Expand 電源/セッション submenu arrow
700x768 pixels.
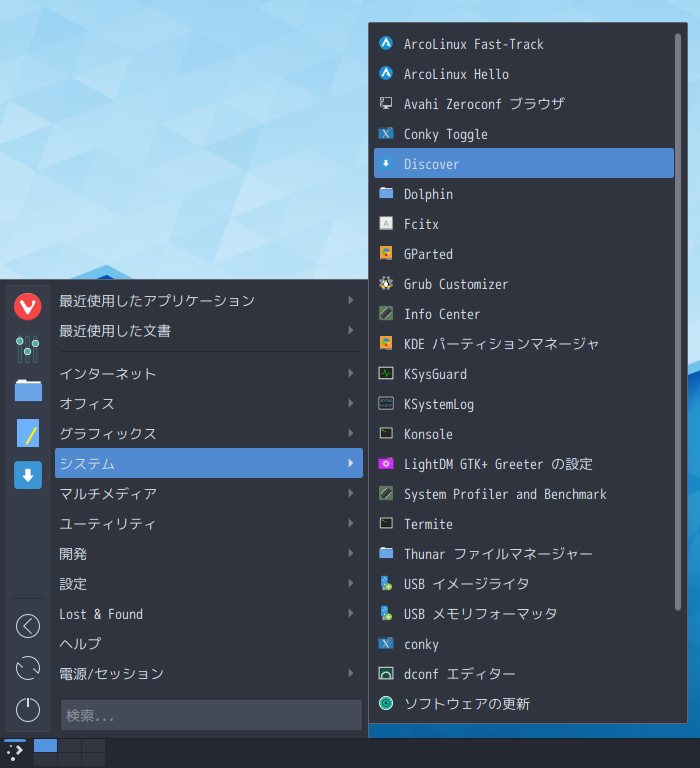351,673
